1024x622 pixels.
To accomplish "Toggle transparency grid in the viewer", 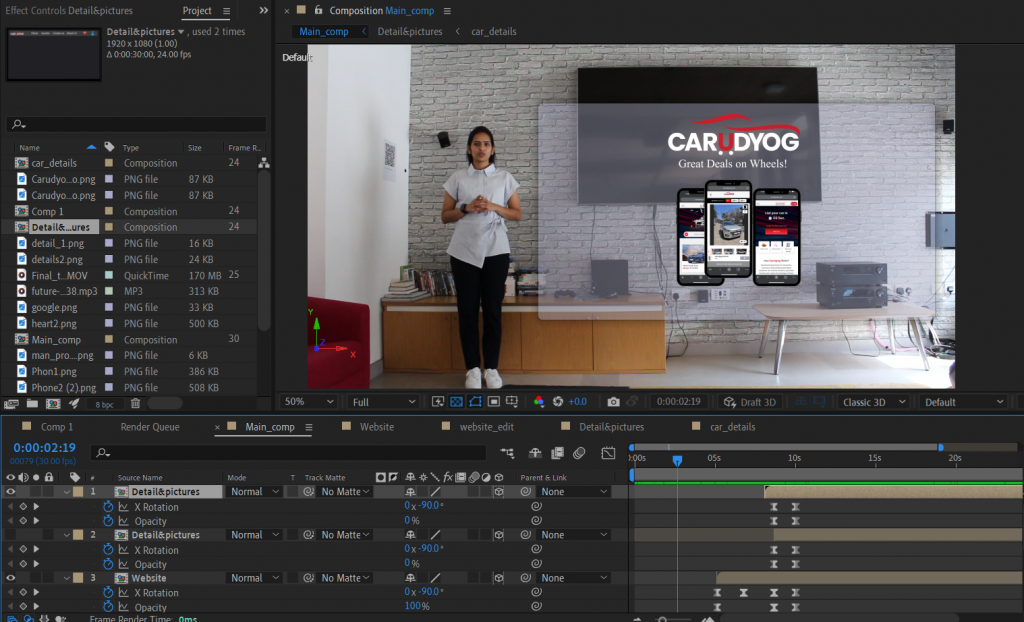I will pos(456,402).
